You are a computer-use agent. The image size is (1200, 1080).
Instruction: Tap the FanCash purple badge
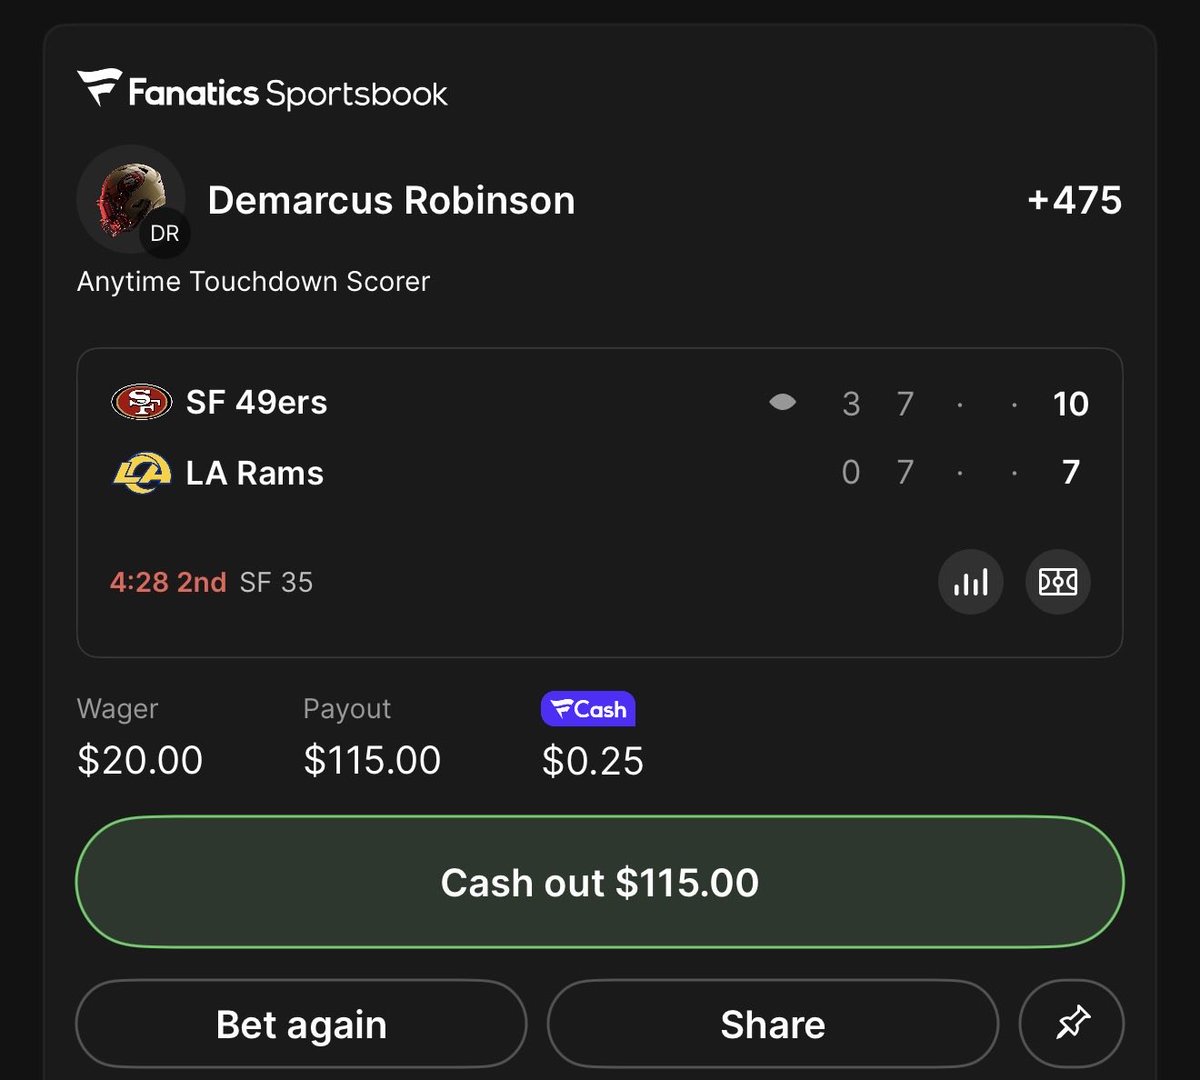click(x=588, y=709)
